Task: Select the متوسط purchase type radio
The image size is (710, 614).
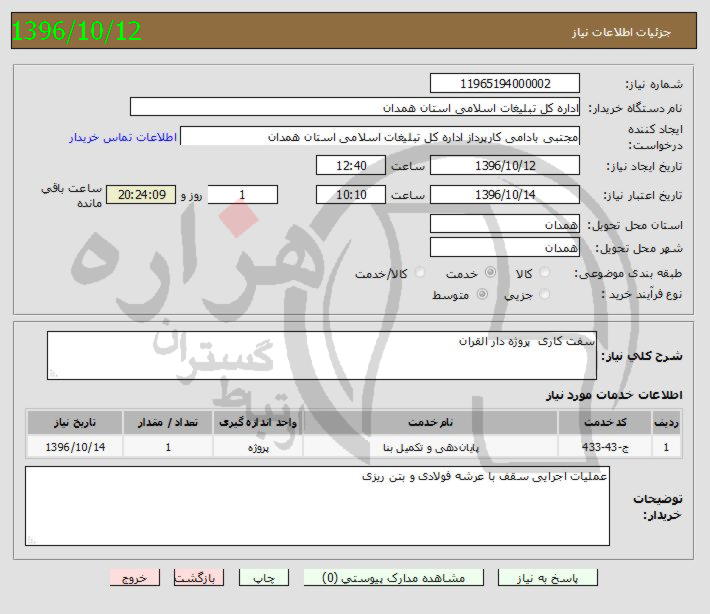Action: [482, 294]
